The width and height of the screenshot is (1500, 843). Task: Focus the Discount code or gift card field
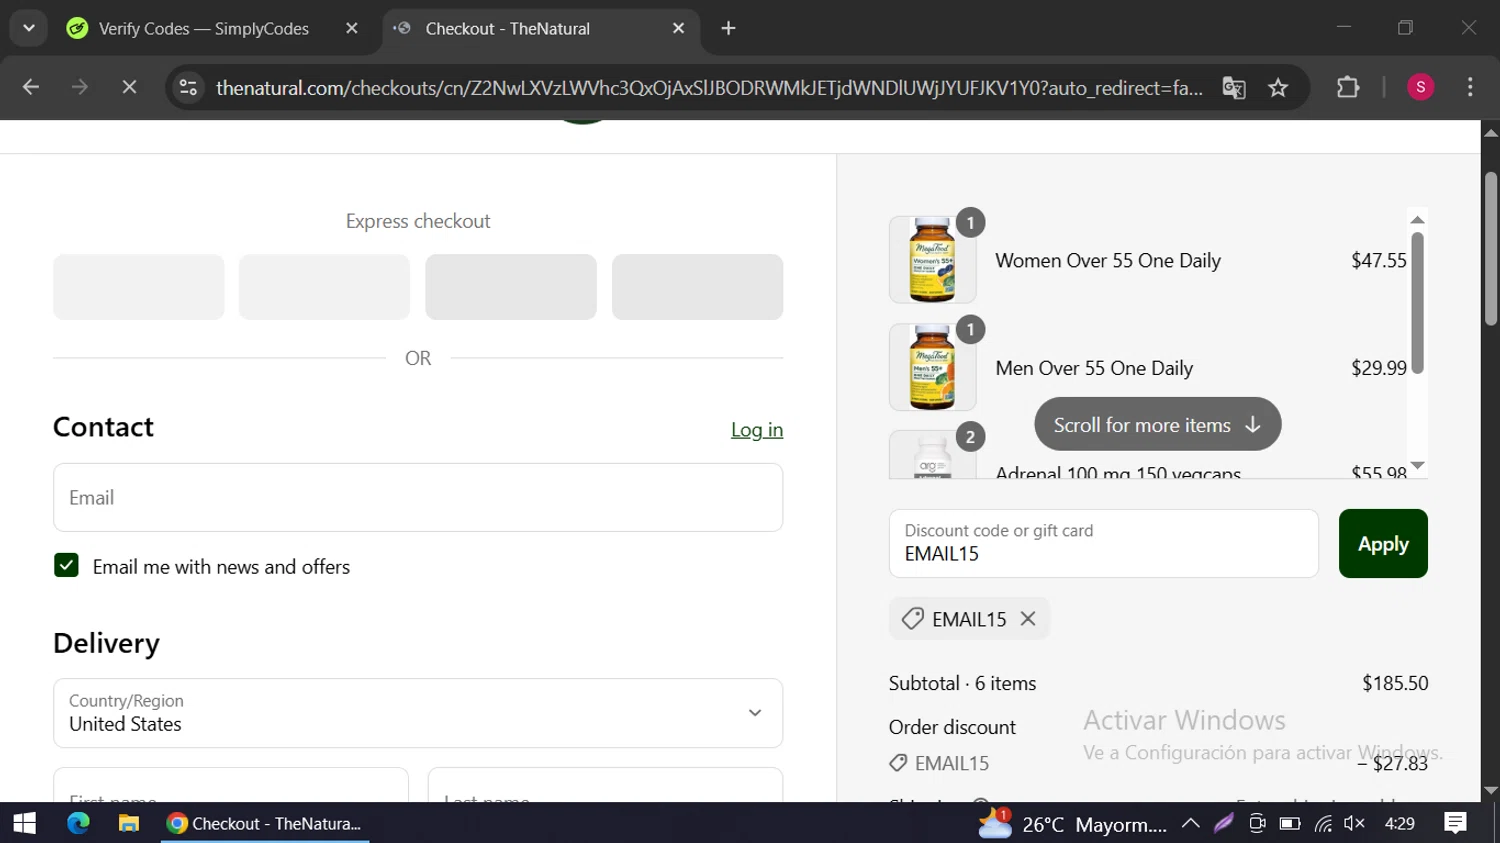pyautogui.click(x=1104, y=544)
